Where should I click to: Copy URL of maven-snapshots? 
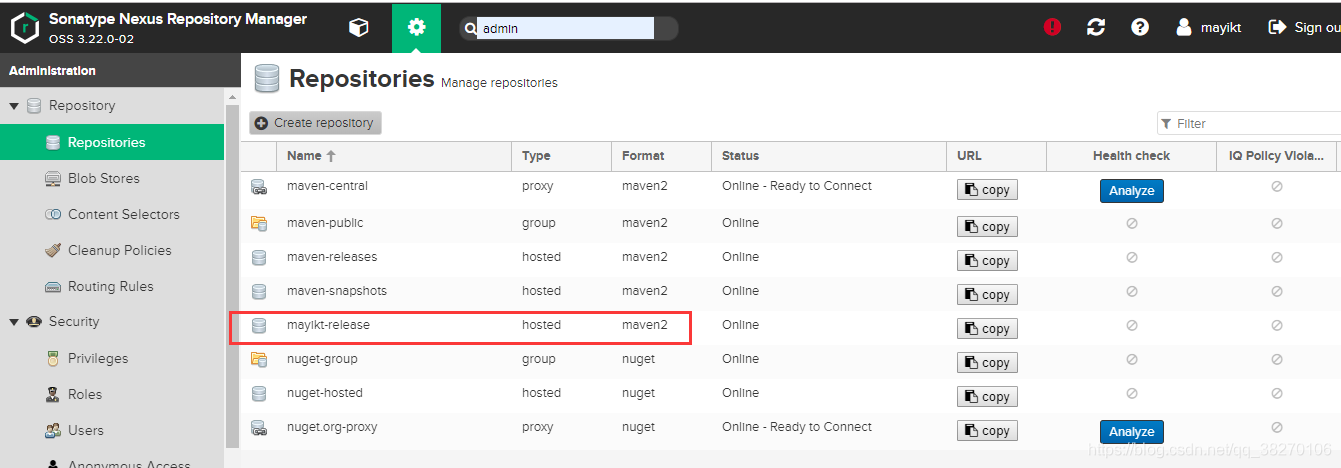[987, 295]
